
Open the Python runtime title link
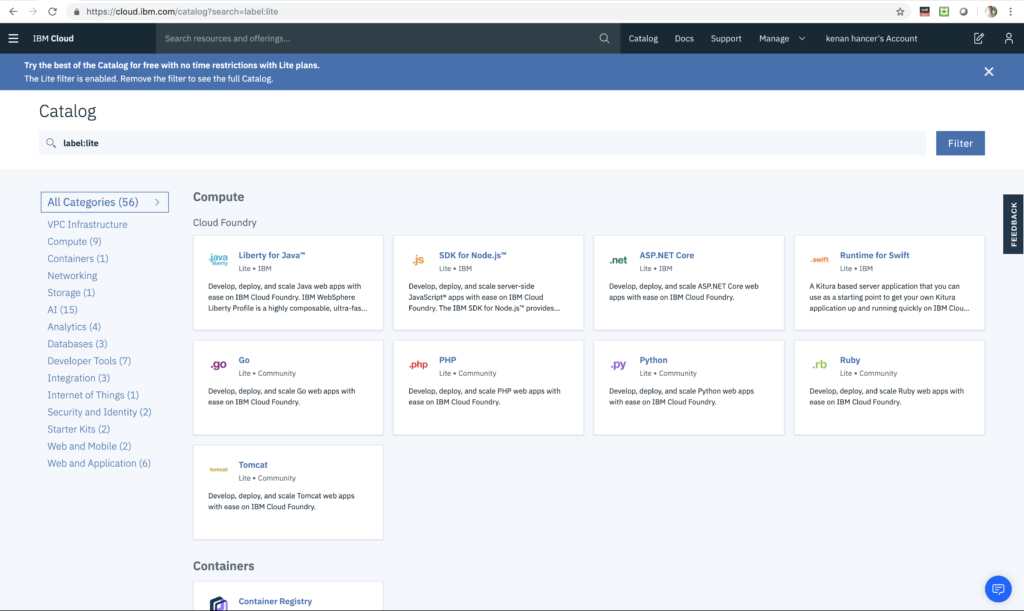coord(653,360)
